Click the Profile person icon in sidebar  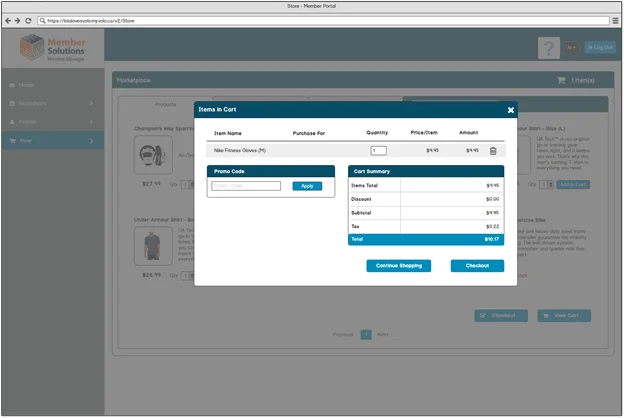[x=12, y=122]
